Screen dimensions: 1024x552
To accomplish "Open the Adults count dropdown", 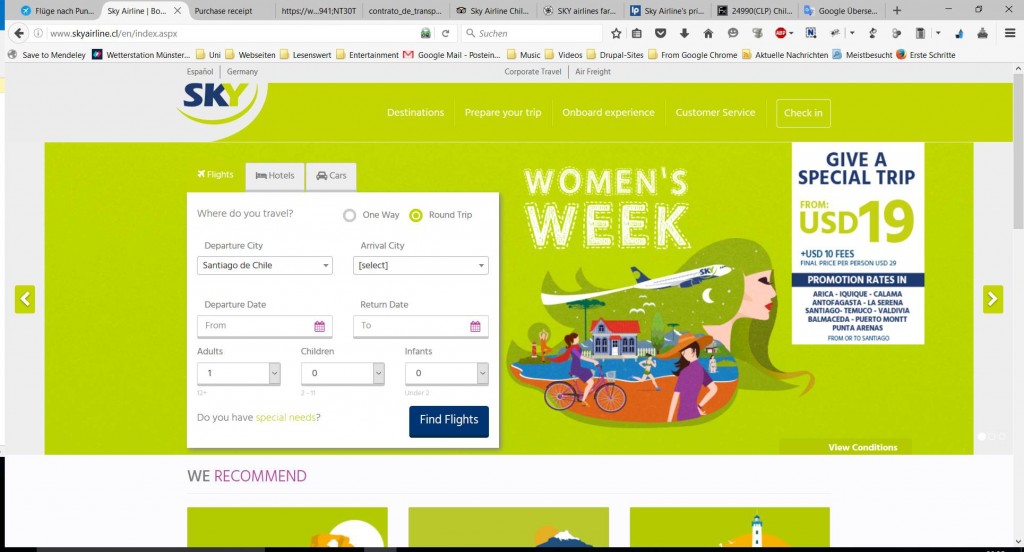I will click(x=238, y=373).
